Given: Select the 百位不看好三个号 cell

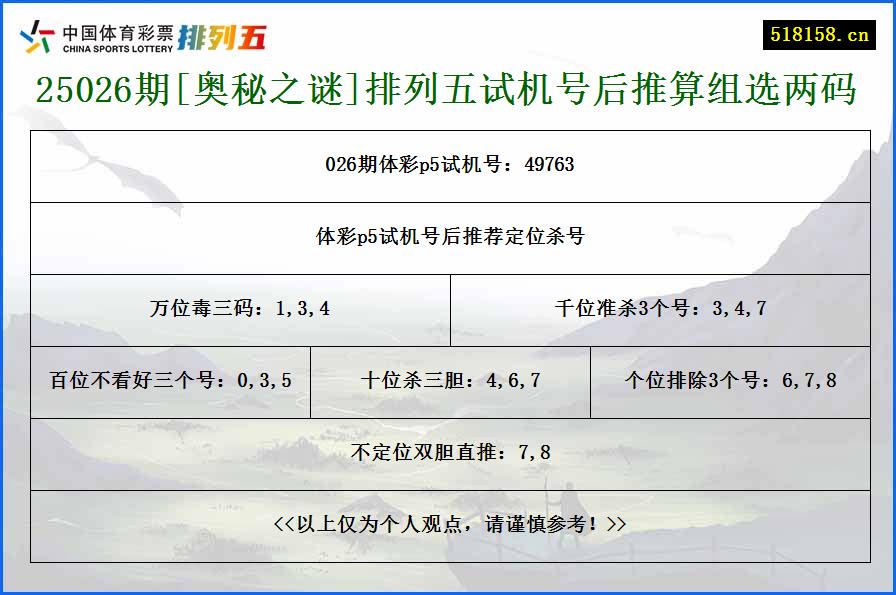Looking at the screenshot, I should pos(170,380).
